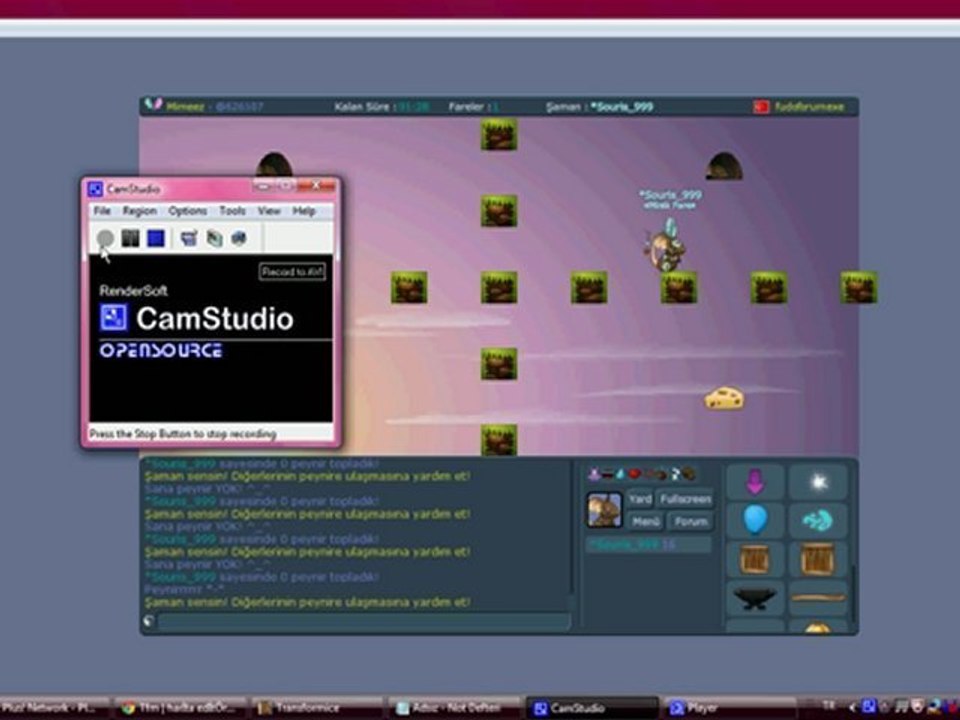Switch to Player taskbar button
Viewport: 960px width, 720px height.
point(729,708)
